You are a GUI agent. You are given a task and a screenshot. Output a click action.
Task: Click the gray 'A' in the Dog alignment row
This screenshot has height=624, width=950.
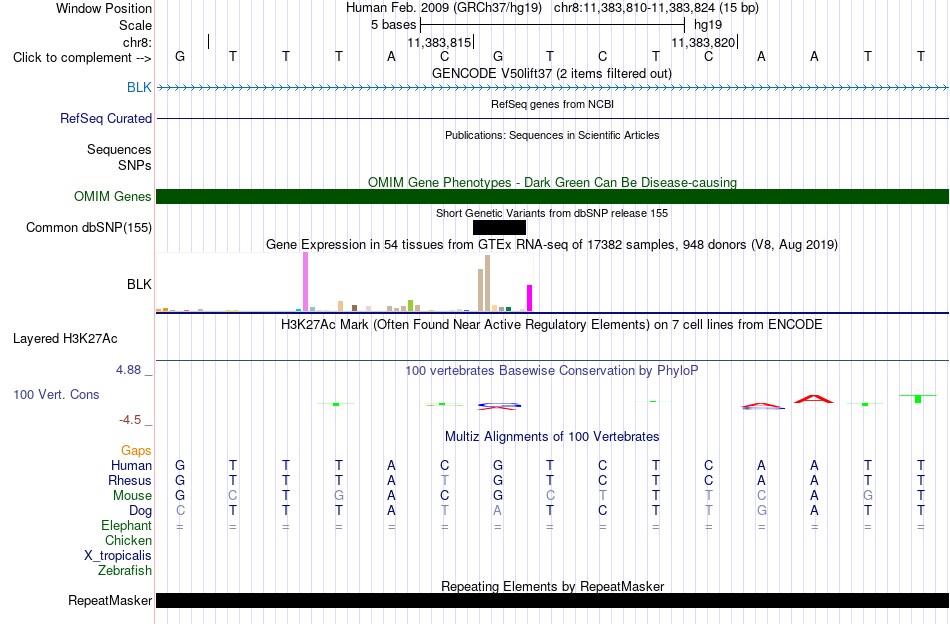pos(497,511)
